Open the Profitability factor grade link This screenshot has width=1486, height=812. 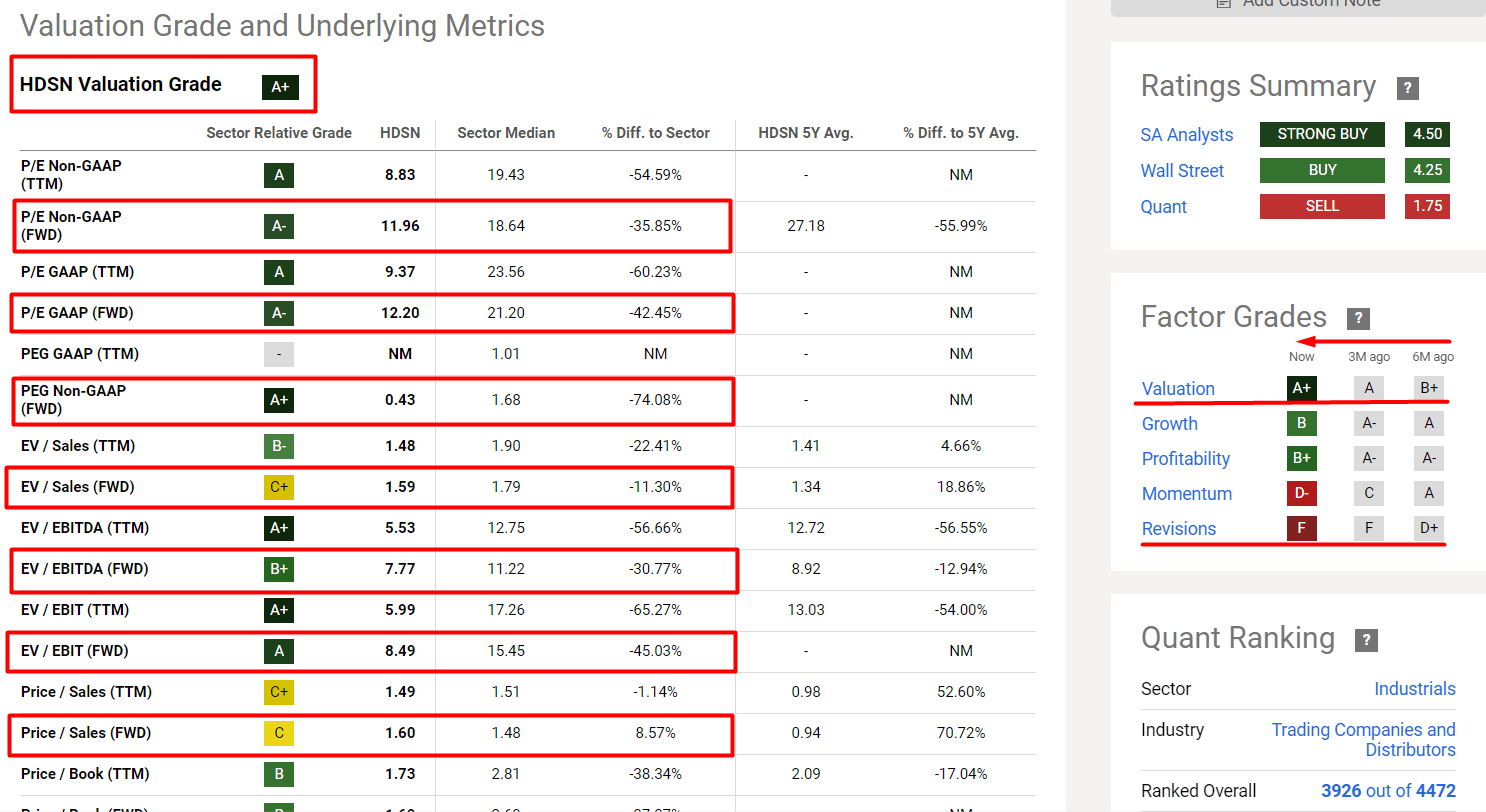[x=1186, y=459]
